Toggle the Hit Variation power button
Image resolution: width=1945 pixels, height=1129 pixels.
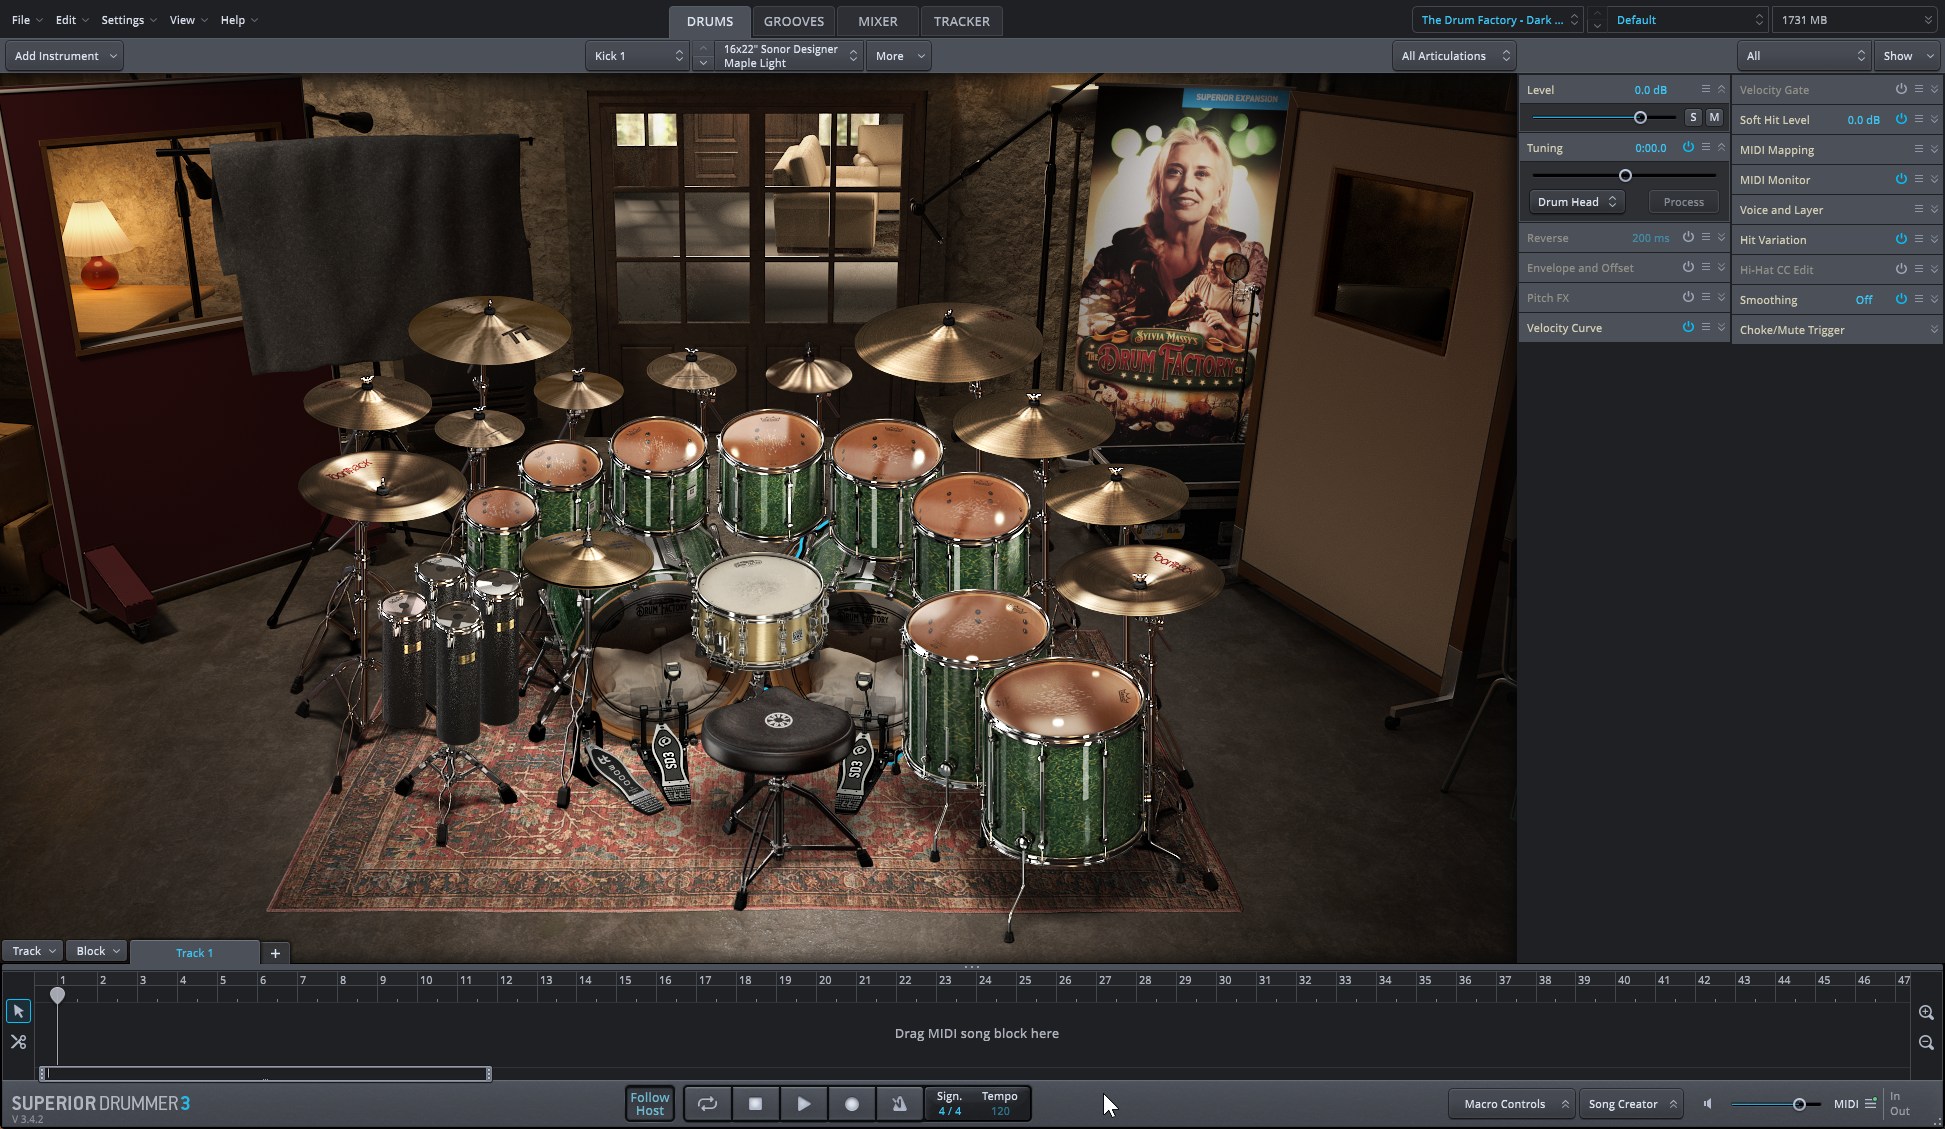pos(1901,239)
